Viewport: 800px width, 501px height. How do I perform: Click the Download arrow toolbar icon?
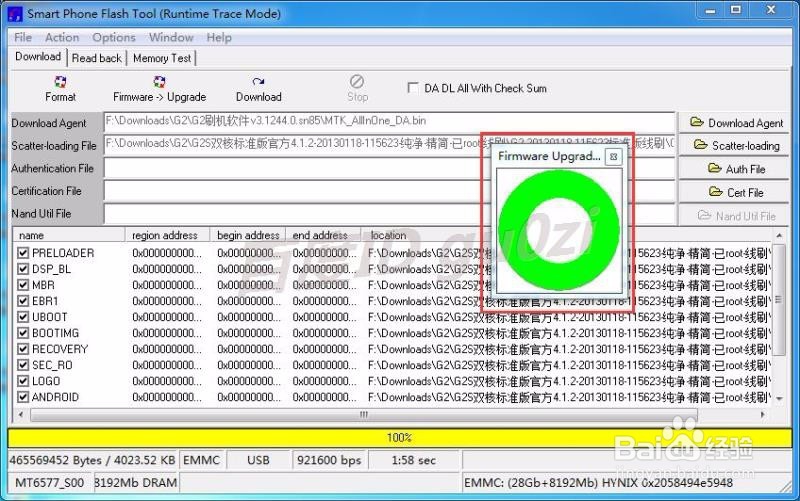tap(258, 82)
